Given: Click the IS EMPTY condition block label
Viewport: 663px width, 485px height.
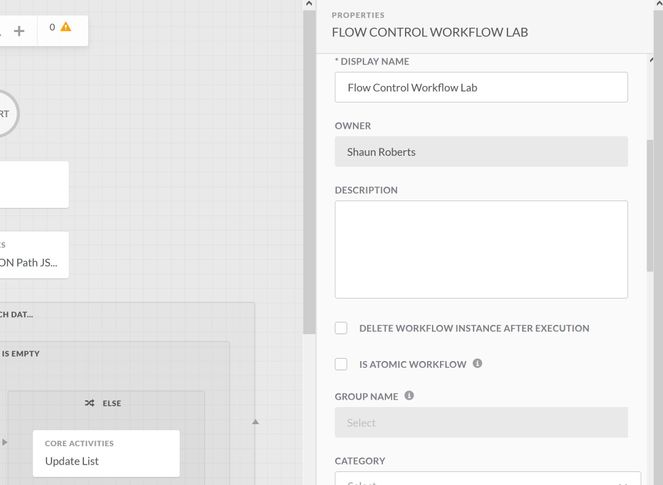Looking at the screenshot, I should (x=19, y=353).
